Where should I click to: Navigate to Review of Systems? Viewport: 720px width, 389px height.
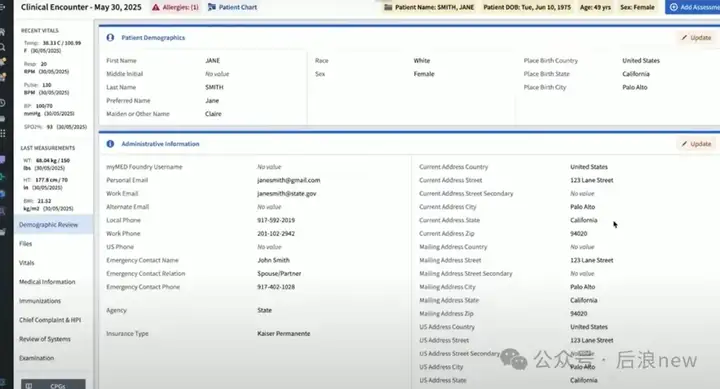click(x=45, y=339)
